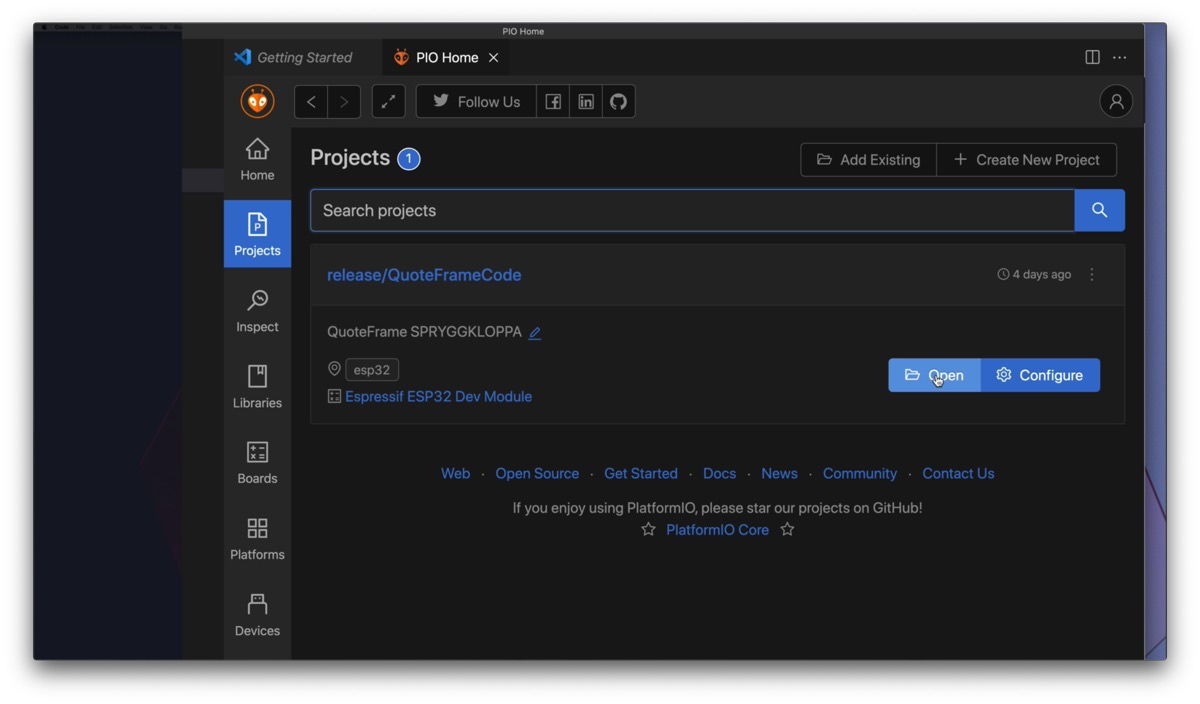Click the Community footer link

pyautogui.click(x=860, y=474)
